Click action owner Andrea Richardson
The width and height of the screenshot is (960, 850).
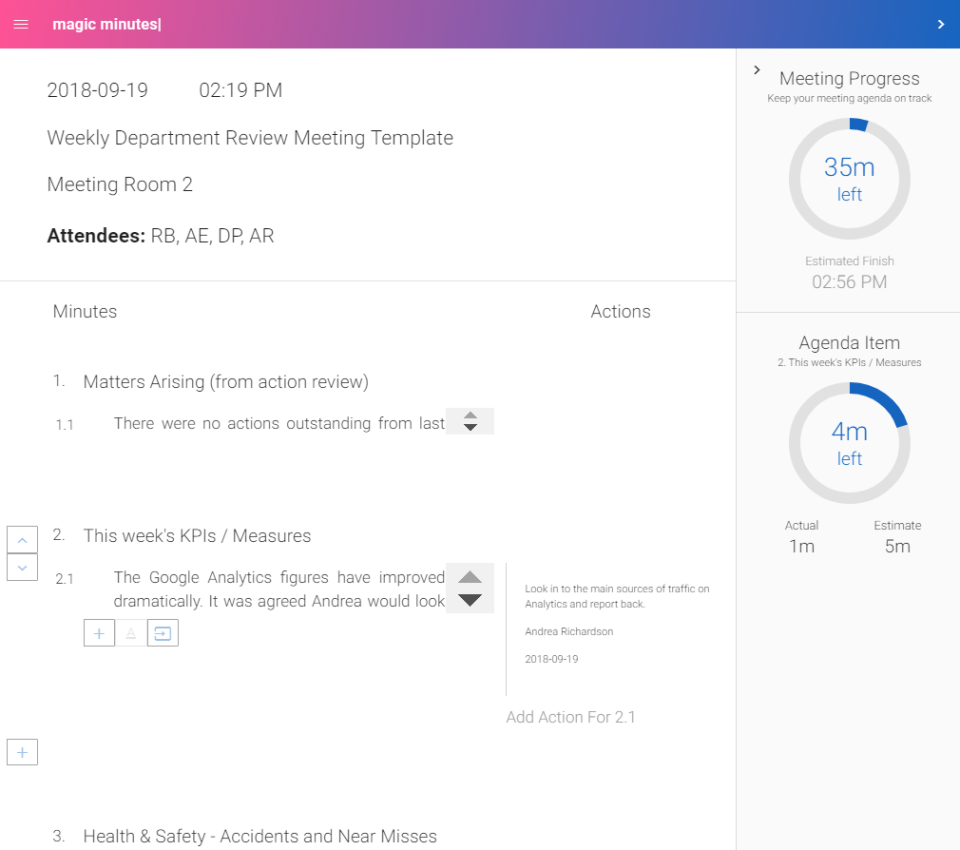569,631
